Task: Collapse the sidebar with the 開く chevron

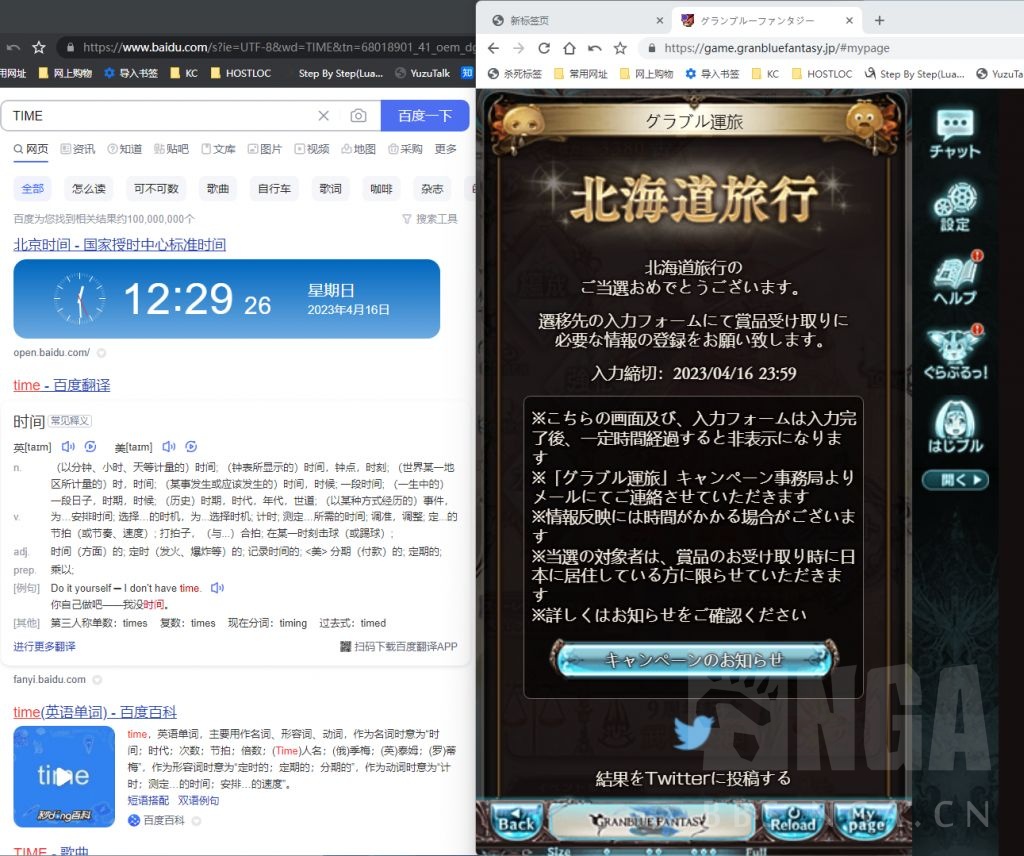Action: coord(955,480)
